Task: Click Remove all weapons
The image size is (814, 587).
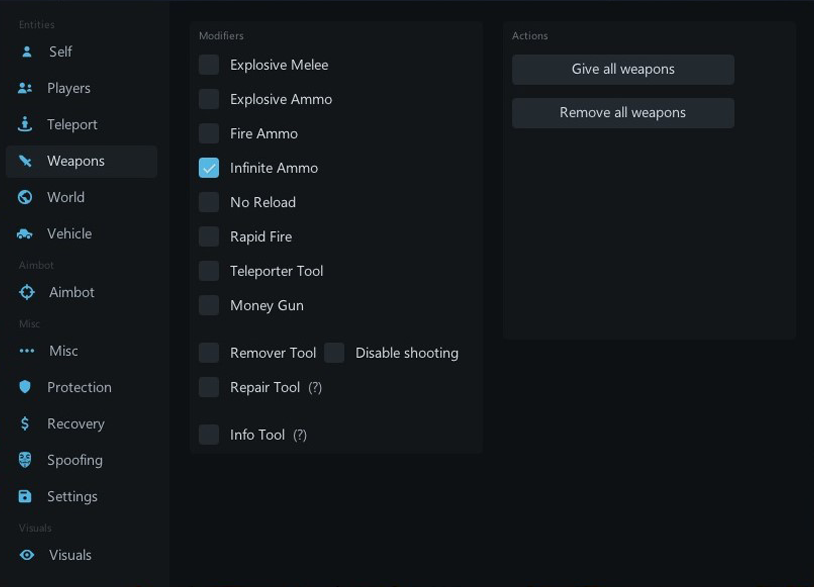Action: point(622,112)
